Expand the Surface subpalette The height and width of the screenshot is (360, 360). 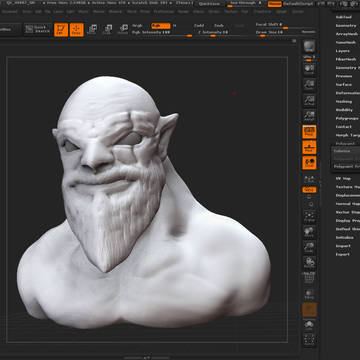tap(344, 85)
